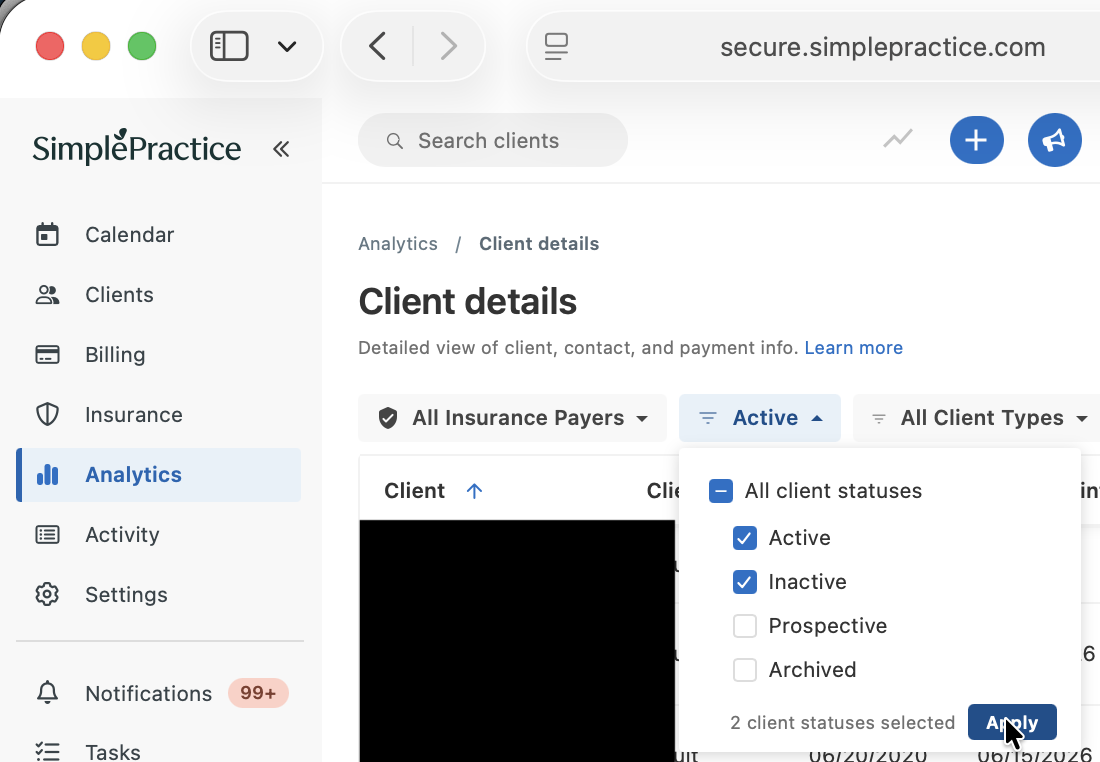
Task: Click the Calendar icon in sidebar
Action: pyautogui.click(x=47, y=234)
